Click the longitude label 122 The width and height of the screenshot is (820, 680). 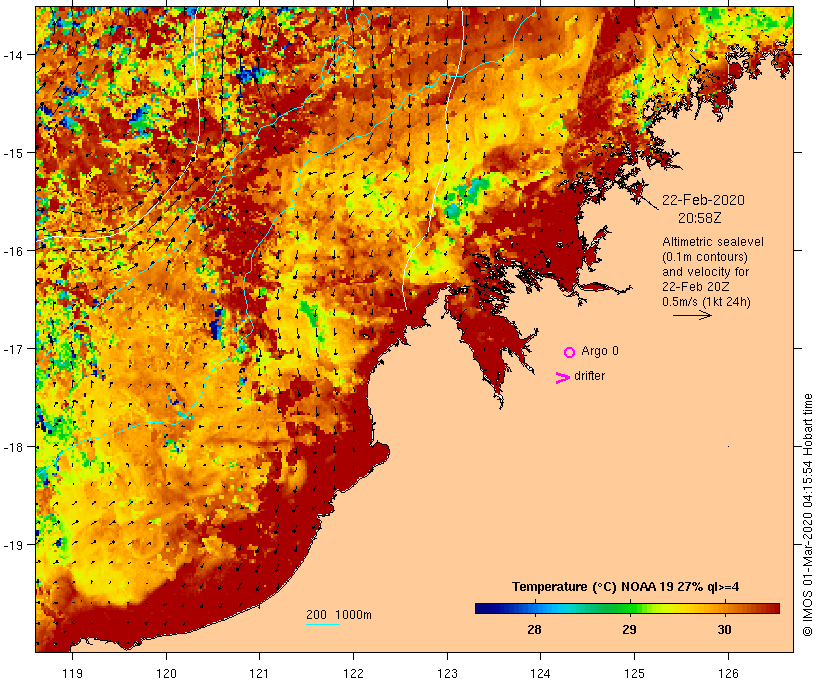click(354, 673)
